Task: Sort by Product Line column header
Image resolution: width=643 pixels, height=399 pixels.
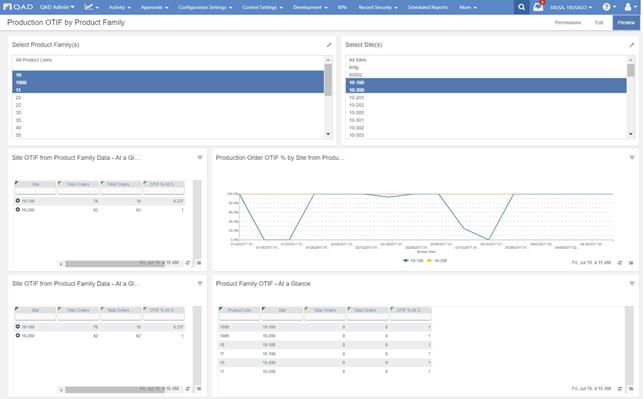Action: pyautogui.click(x=239, y=310)
